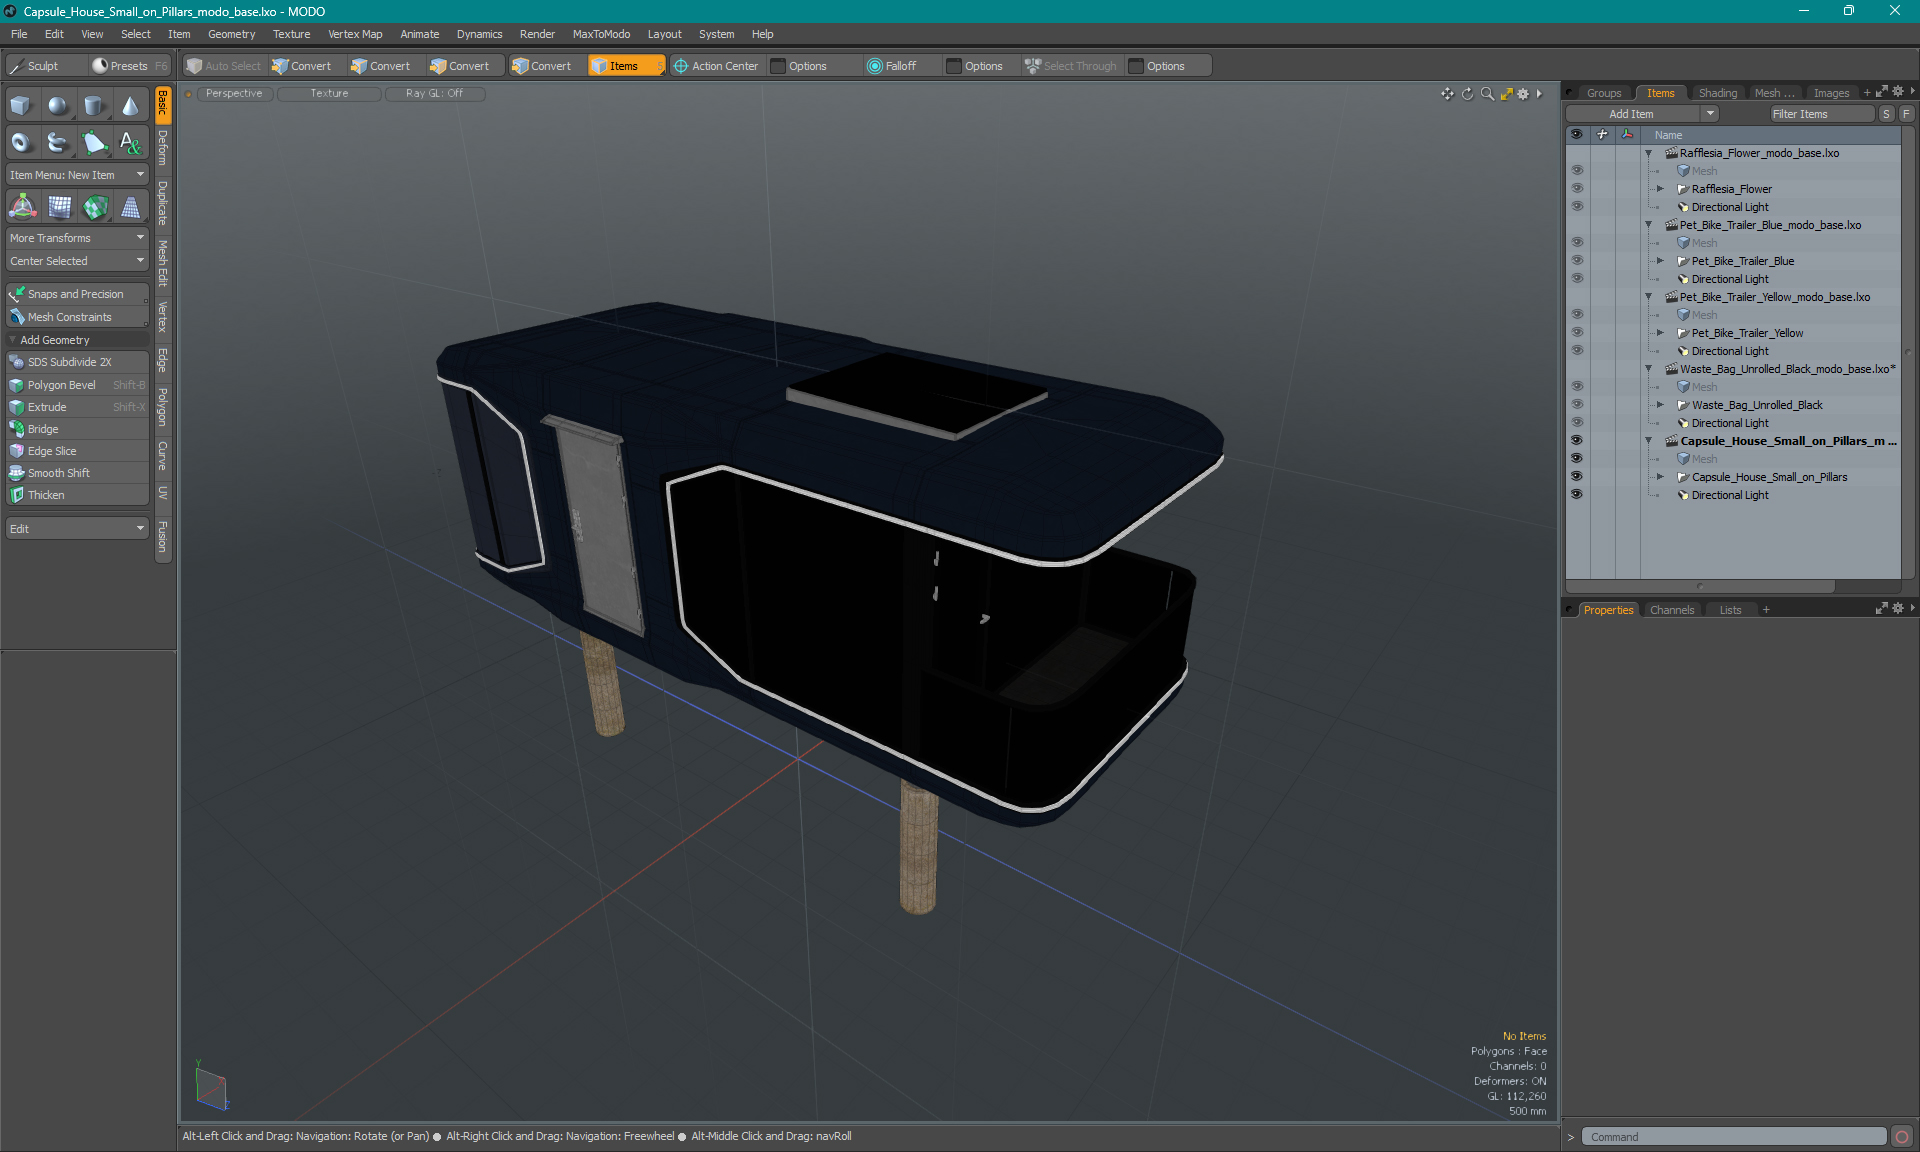The width and height of the screenshot is (1920, 1152).
Task: Select the Torus primitive tool
Action: 21,142
